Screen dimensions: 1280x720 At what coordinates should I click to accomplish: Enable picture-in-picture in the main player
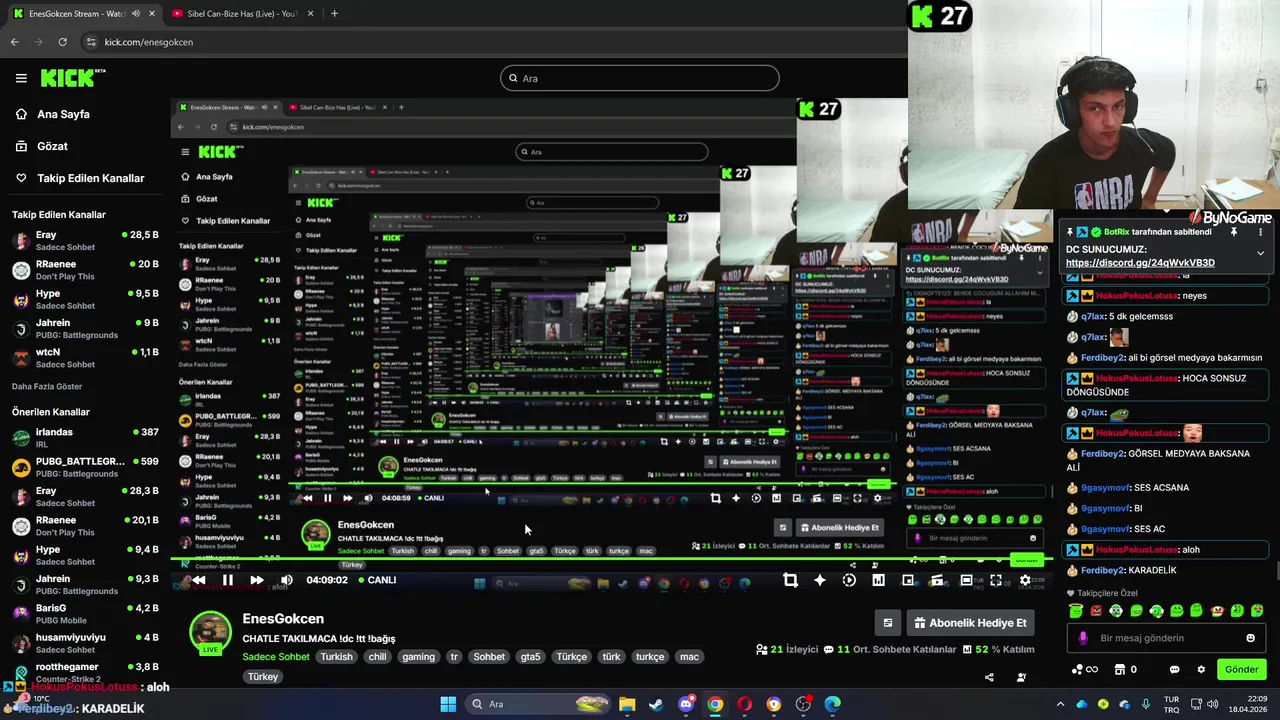(x=908, y=580)
